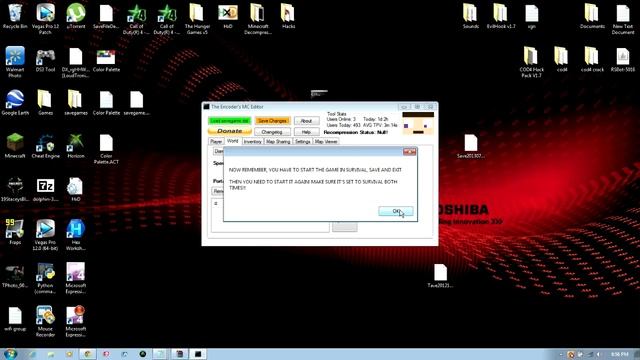Open the Settings tab in MC Editor

tap(302, 141)
